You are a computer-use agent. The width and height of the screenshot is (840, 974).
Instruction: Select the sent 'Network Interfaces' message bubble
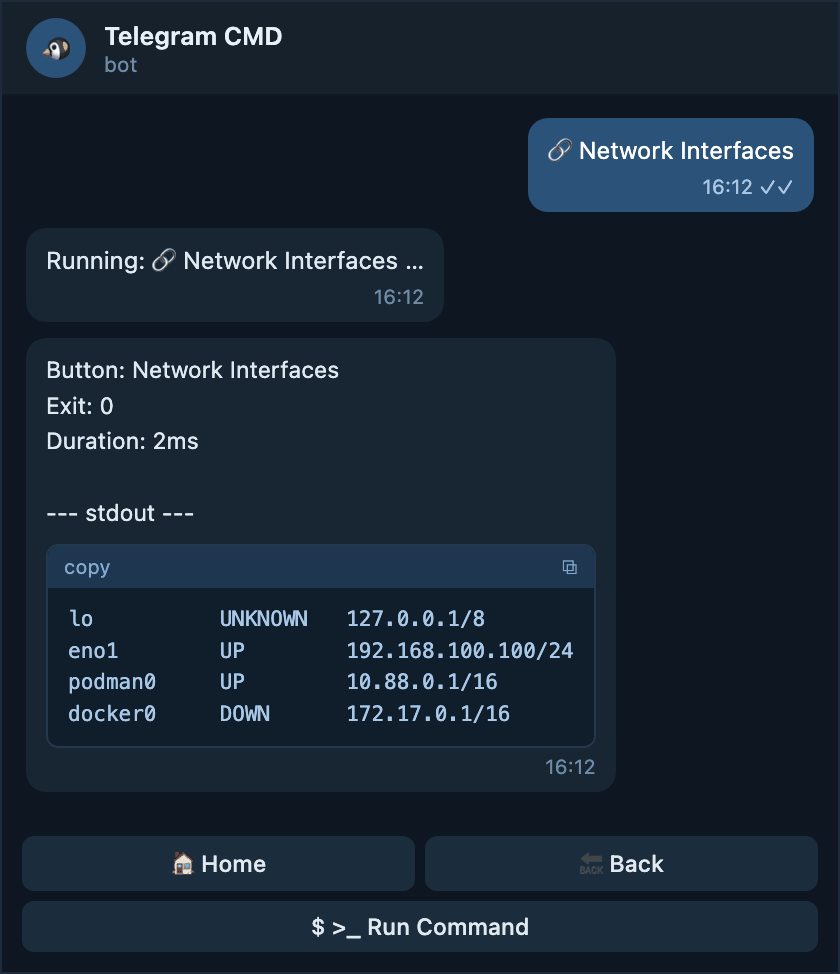click(670, 165)
